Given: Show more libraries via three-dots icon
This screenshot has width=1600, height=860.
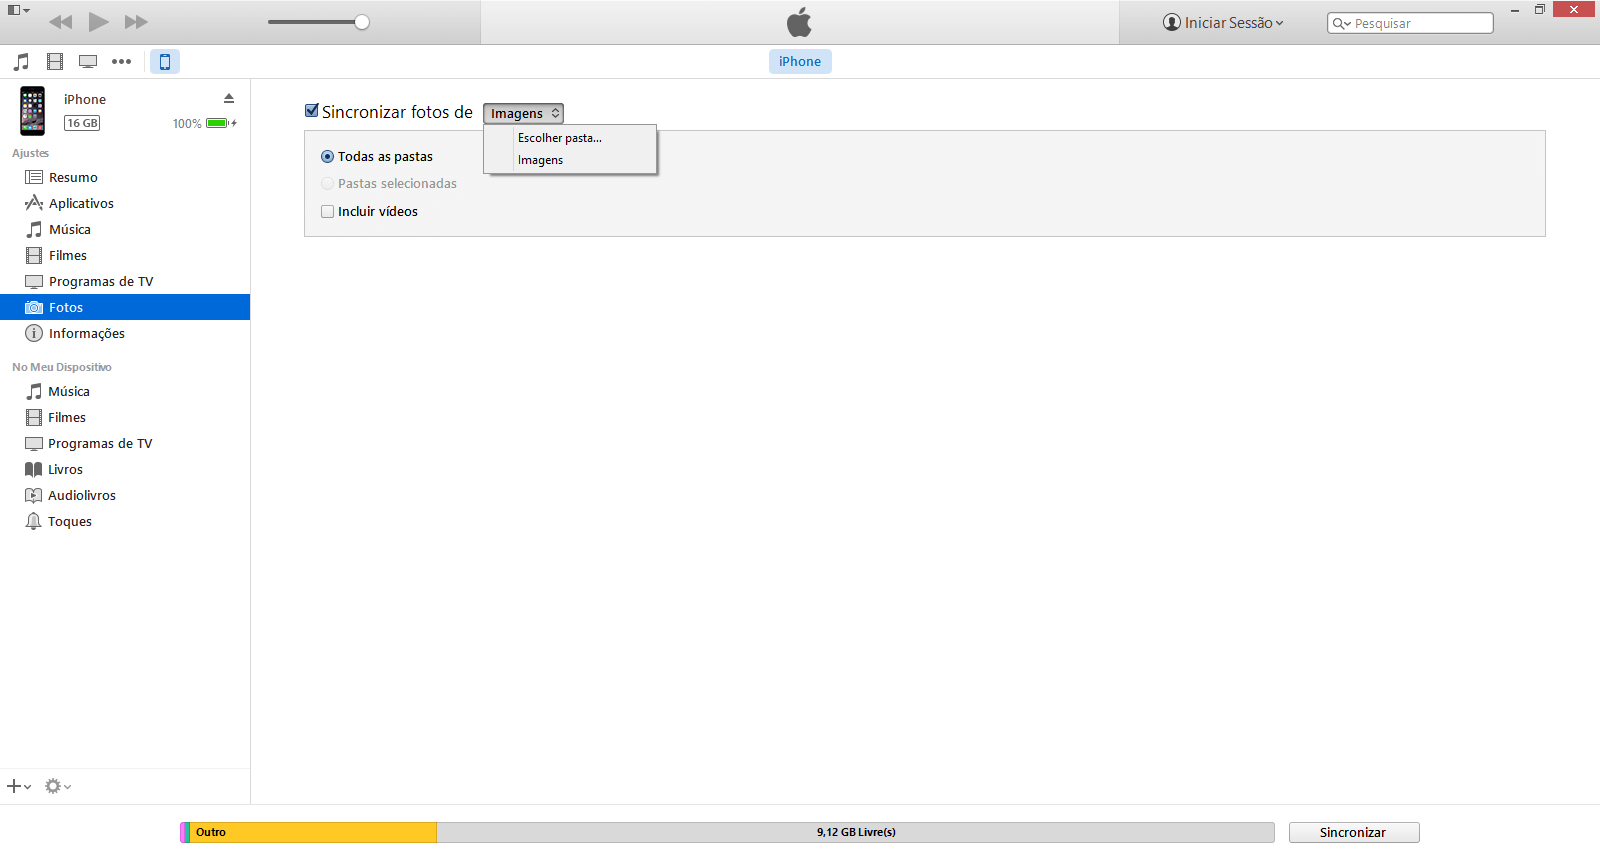Looking at the screenshot, I should pos(121,62).
